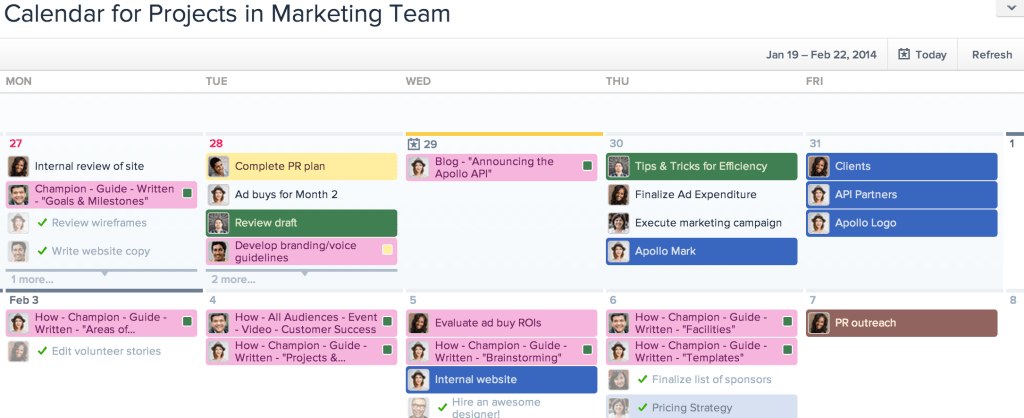Screen dimensions: 1024x418
Task: Click green checkmark on Review wireframes
Action: [x=42, y=223]
